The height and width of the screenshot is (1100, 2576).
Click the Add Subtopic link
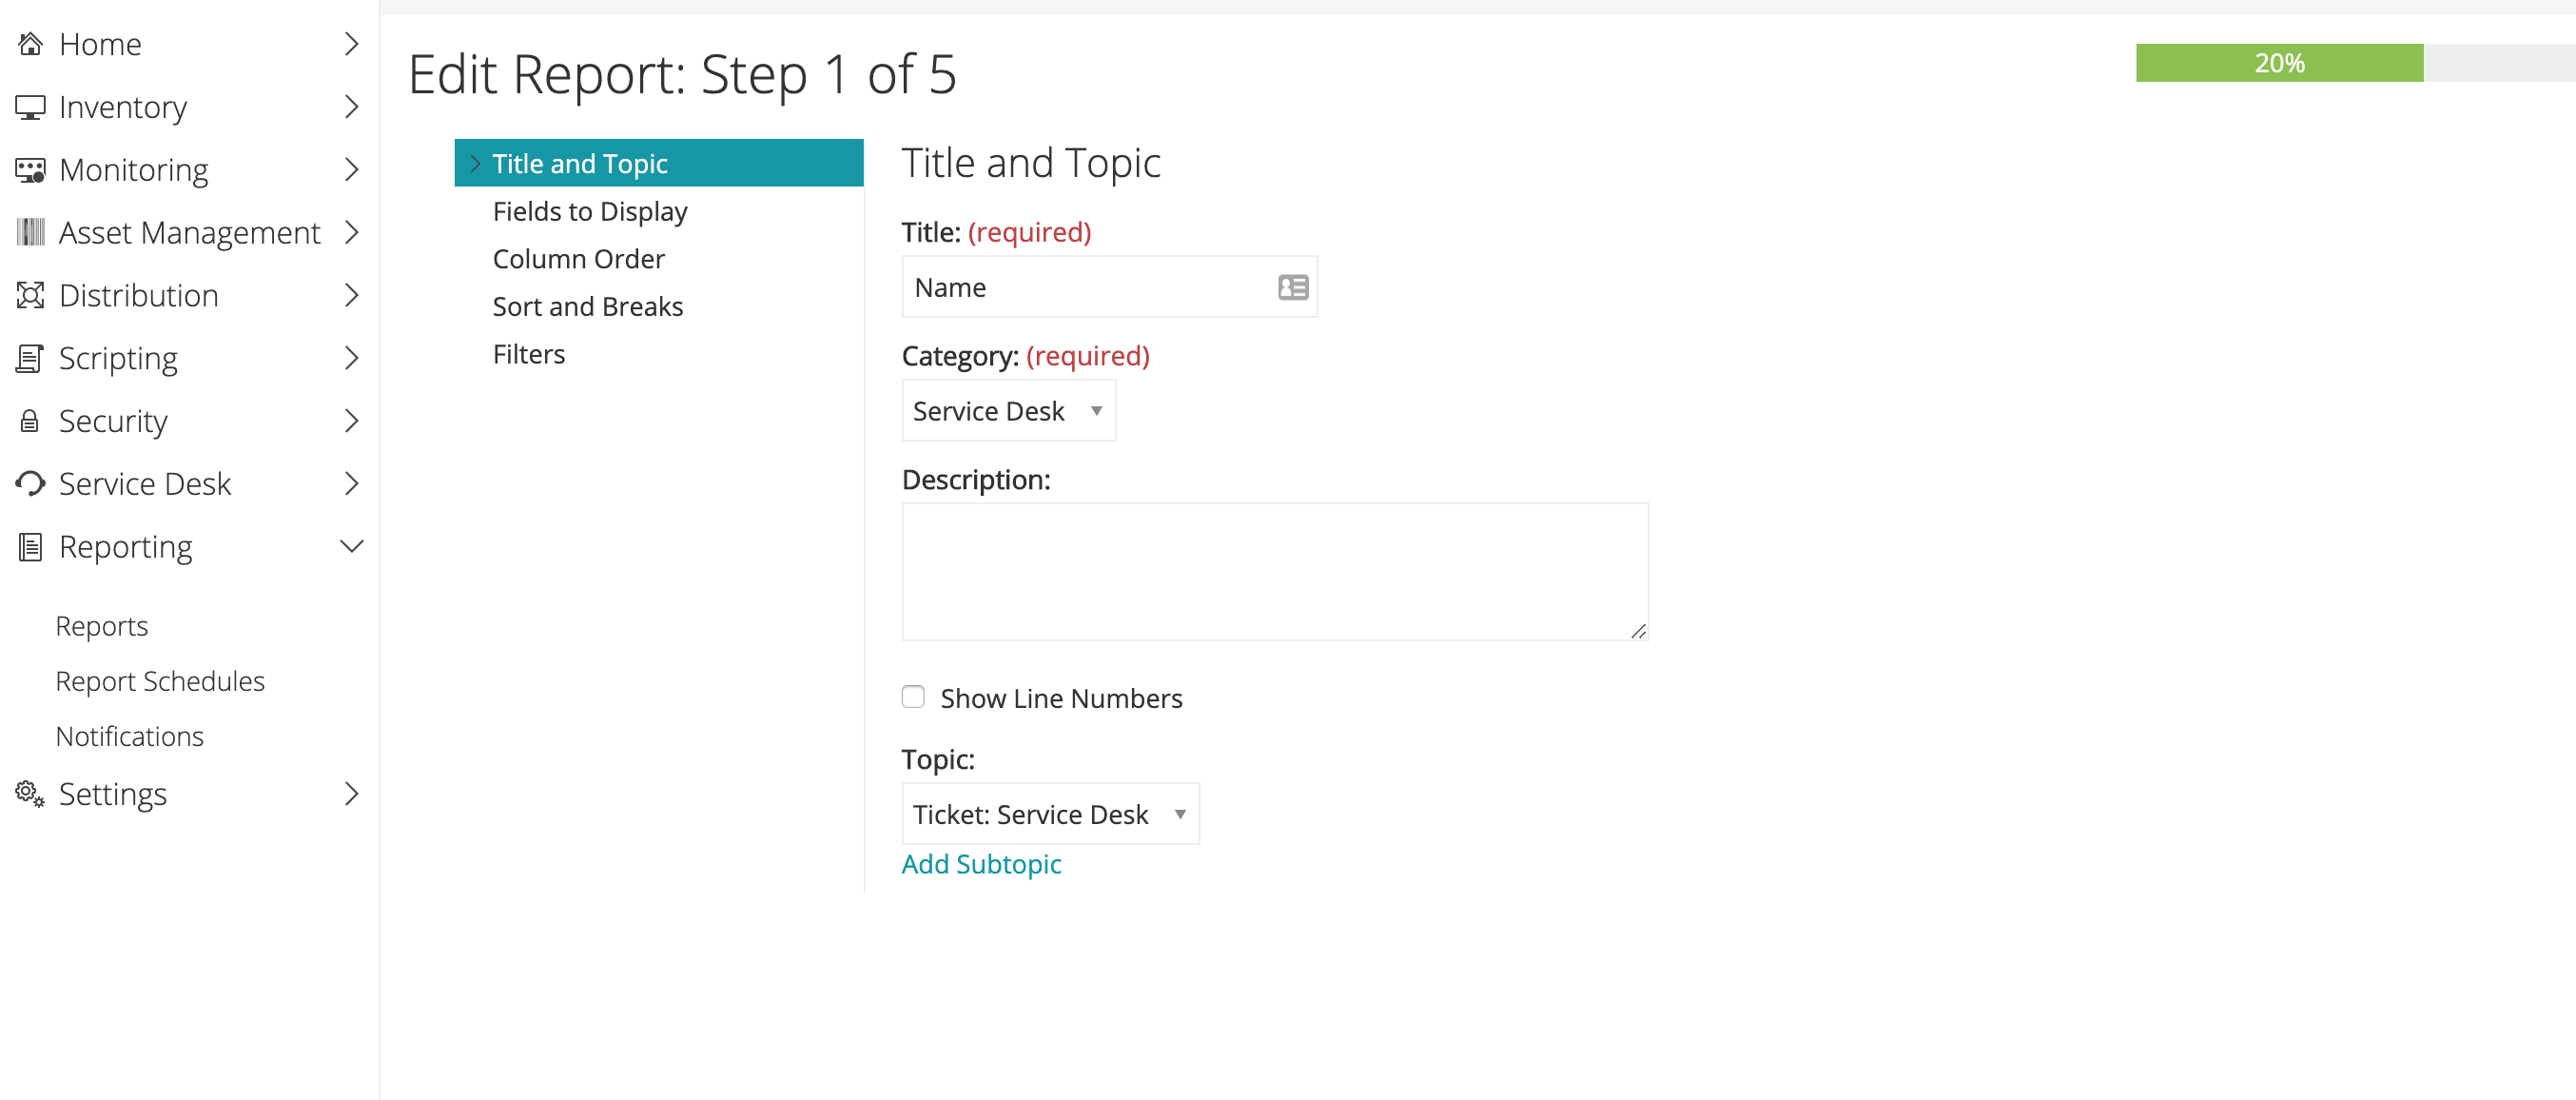point(981,864)
